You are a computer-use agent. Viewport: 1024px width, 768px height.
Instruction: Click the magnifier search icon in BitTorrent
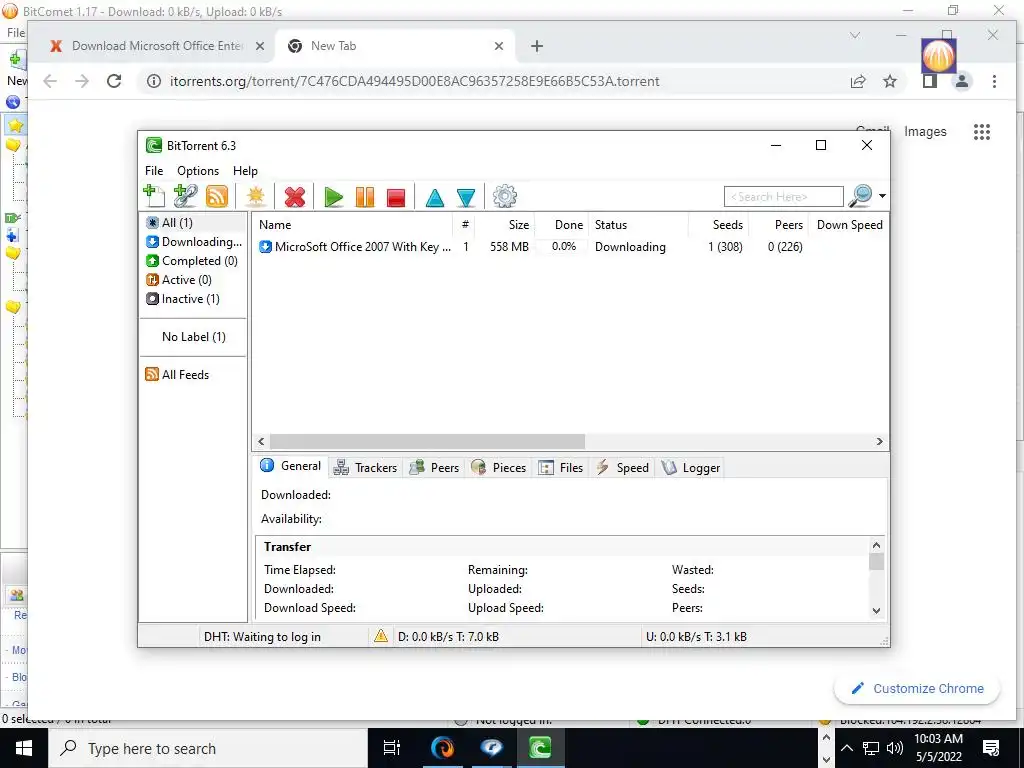click(x=860, y=196)
